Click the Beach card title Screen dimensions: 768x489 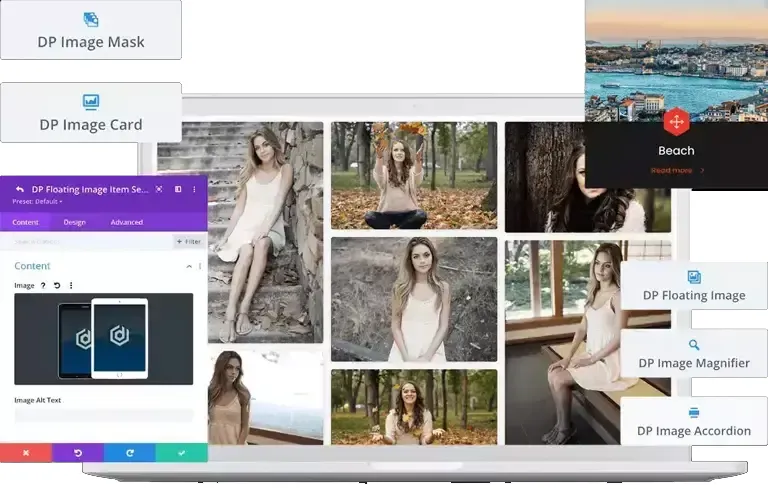[676, 150]
